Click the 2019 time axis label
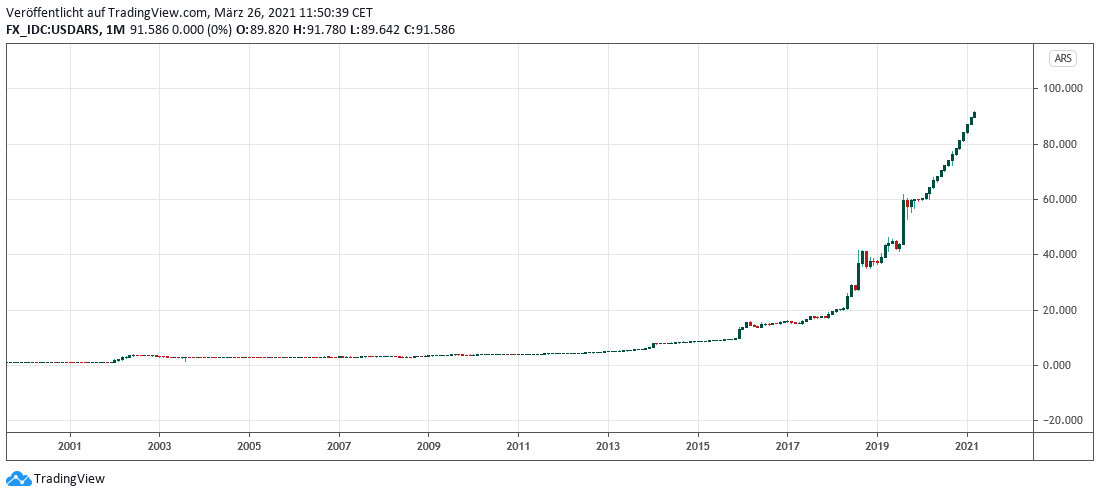This screenshot has height=497, width=1100. click(878, 446)
